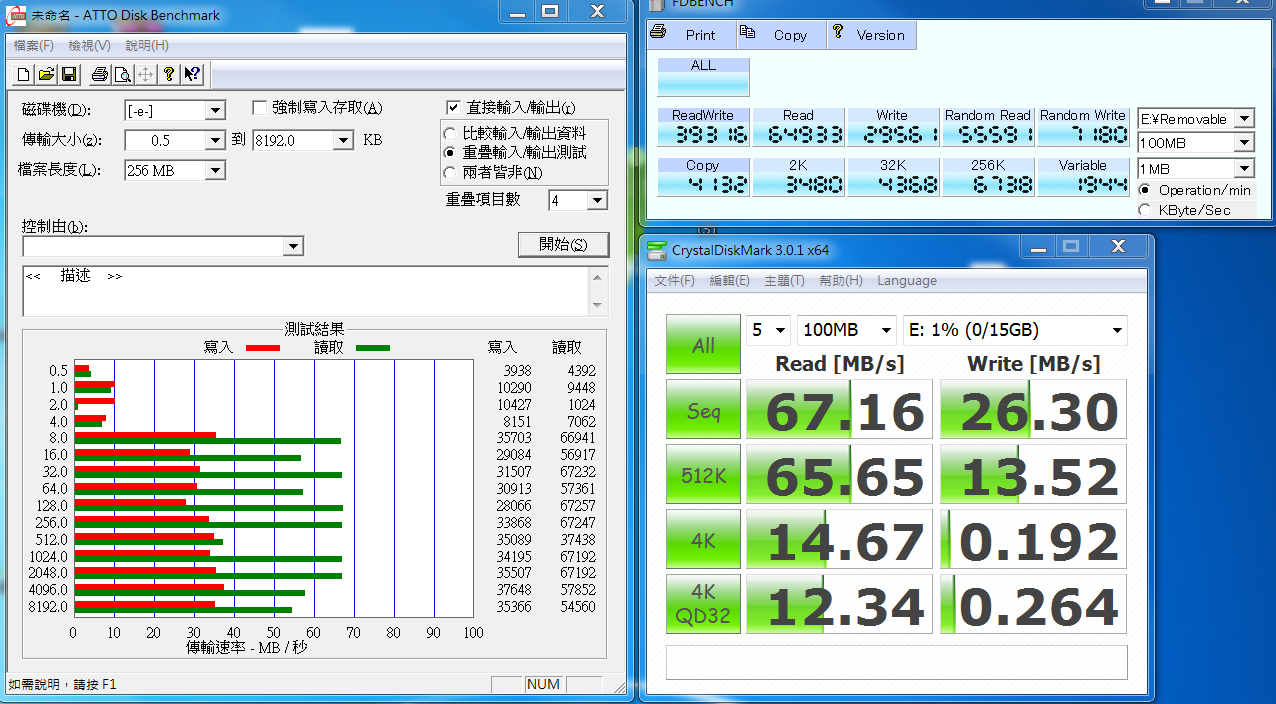Enable 強制寫入存取 checkbox
This screenshot has height=704, width=1276.
click(x=260, y=107)
